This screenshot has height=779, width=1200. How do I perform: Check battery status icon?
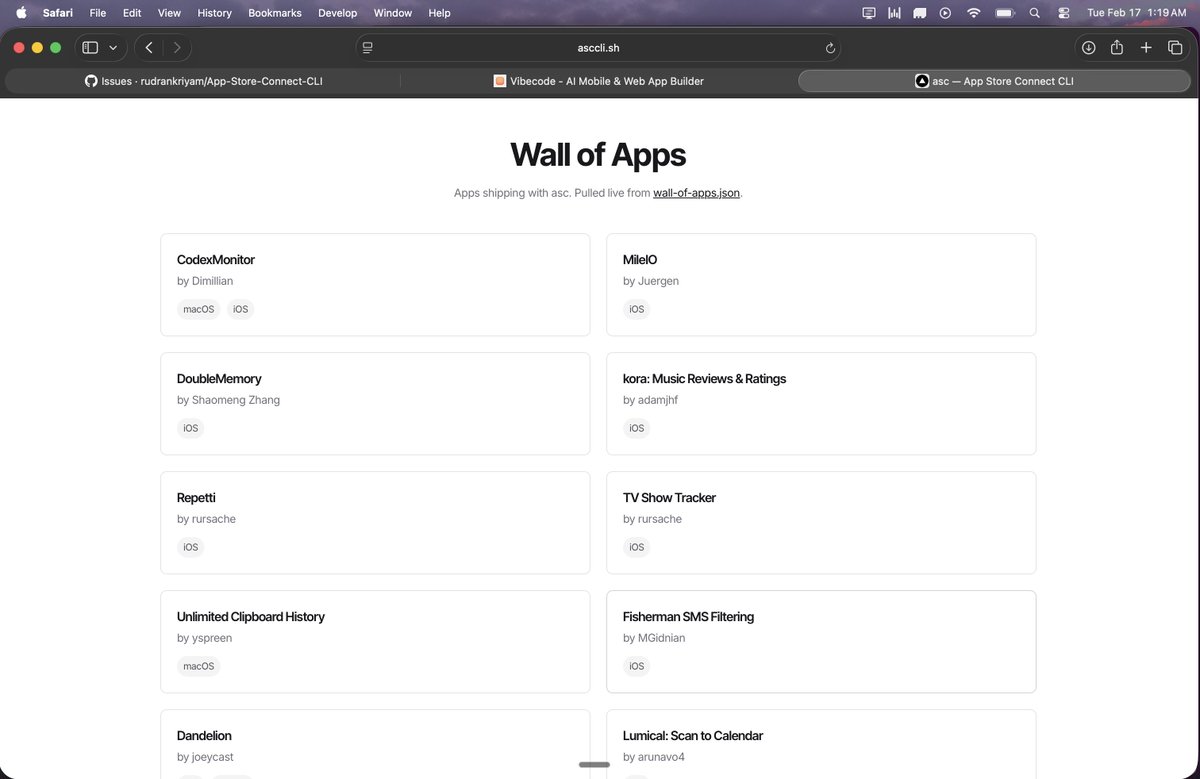(x=1005, y=13)
